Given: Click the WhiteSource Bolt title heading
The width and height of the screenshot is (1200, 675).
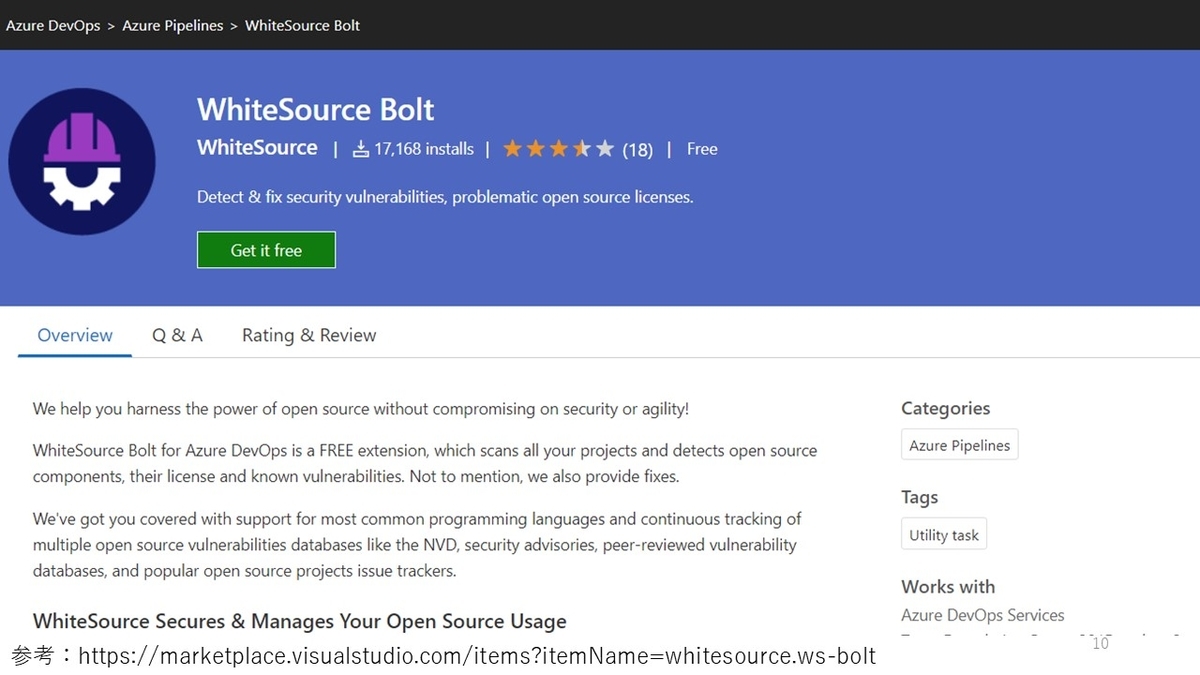Looking at the screenshot, I should coord(315,109).
